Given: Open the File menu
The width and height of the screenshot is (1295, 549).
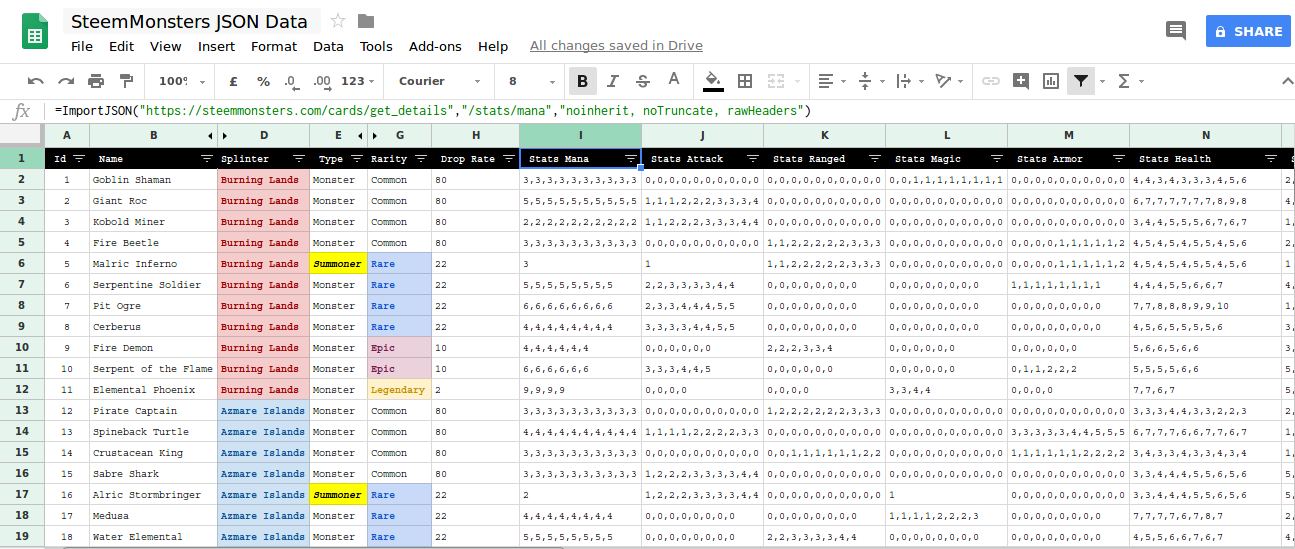Looking at the screenshot, I should click(82, 46).
